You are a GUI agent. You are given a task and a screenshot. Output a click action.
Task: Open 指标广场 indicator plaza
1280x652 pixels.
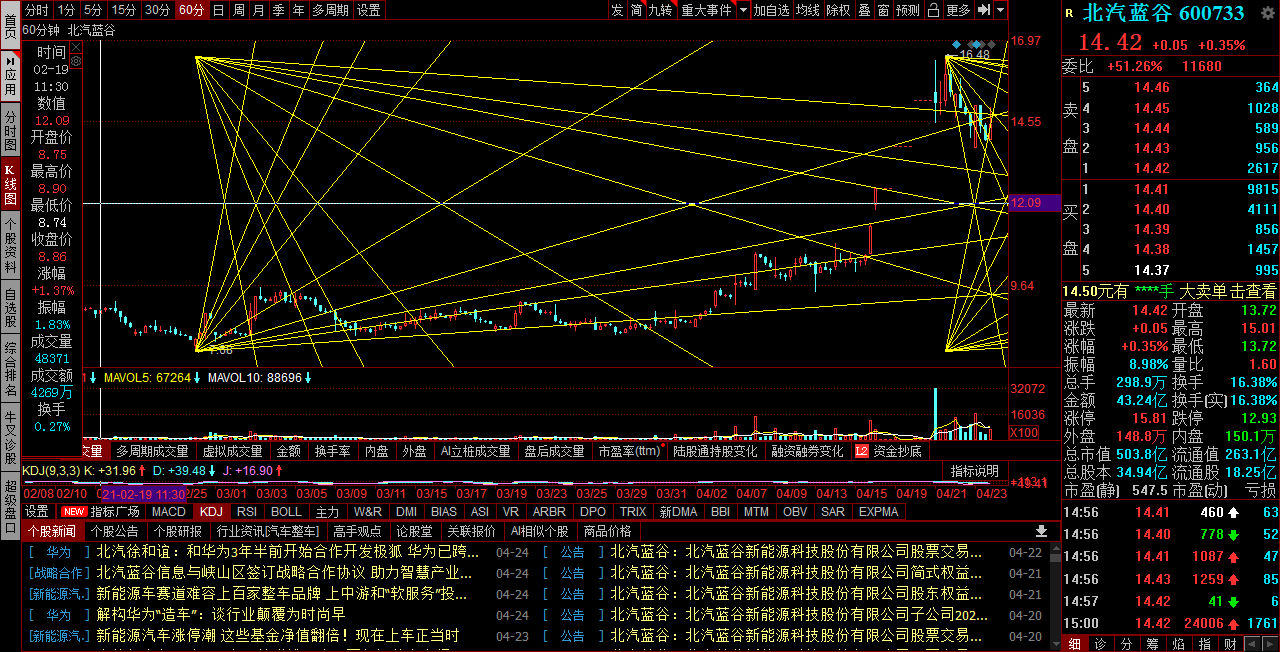point(115,511)
